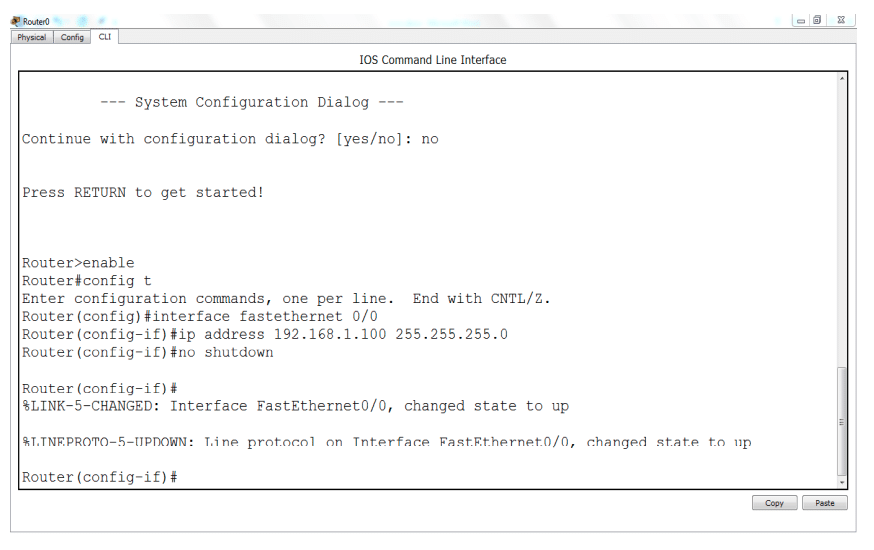
Task: Click the Router0 window icon
Action: 16,21
